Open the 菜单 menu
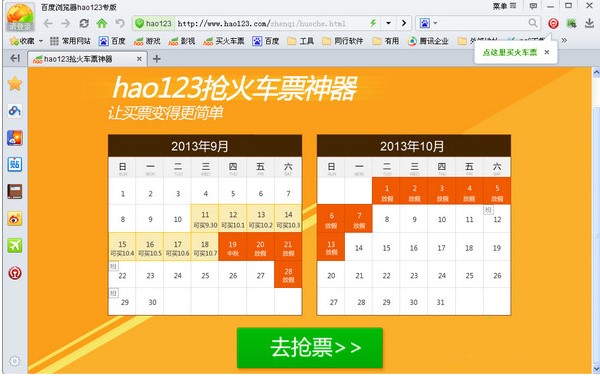The height and width of the screenshot is (376, 600). (x=504, y=6)
